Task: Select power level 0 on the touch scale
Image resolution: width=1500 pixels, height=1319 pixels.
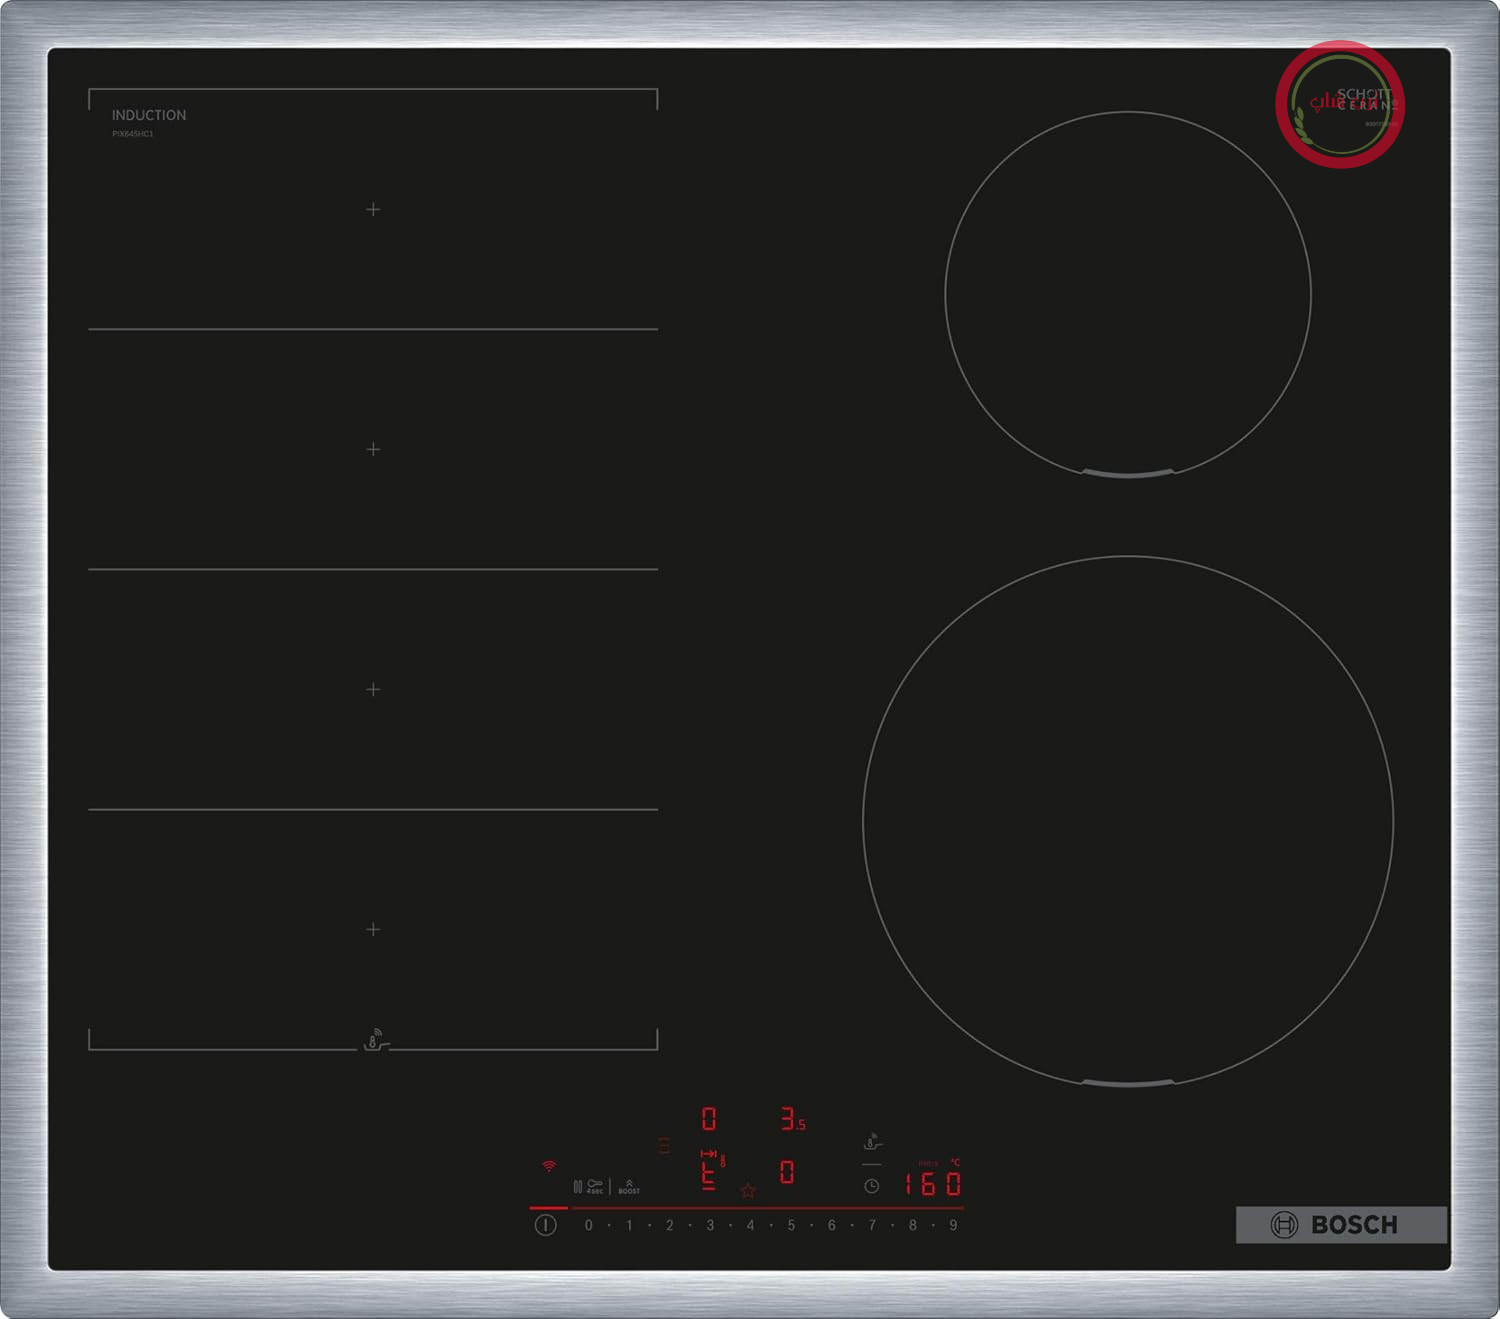Action: pos(589,1225)
